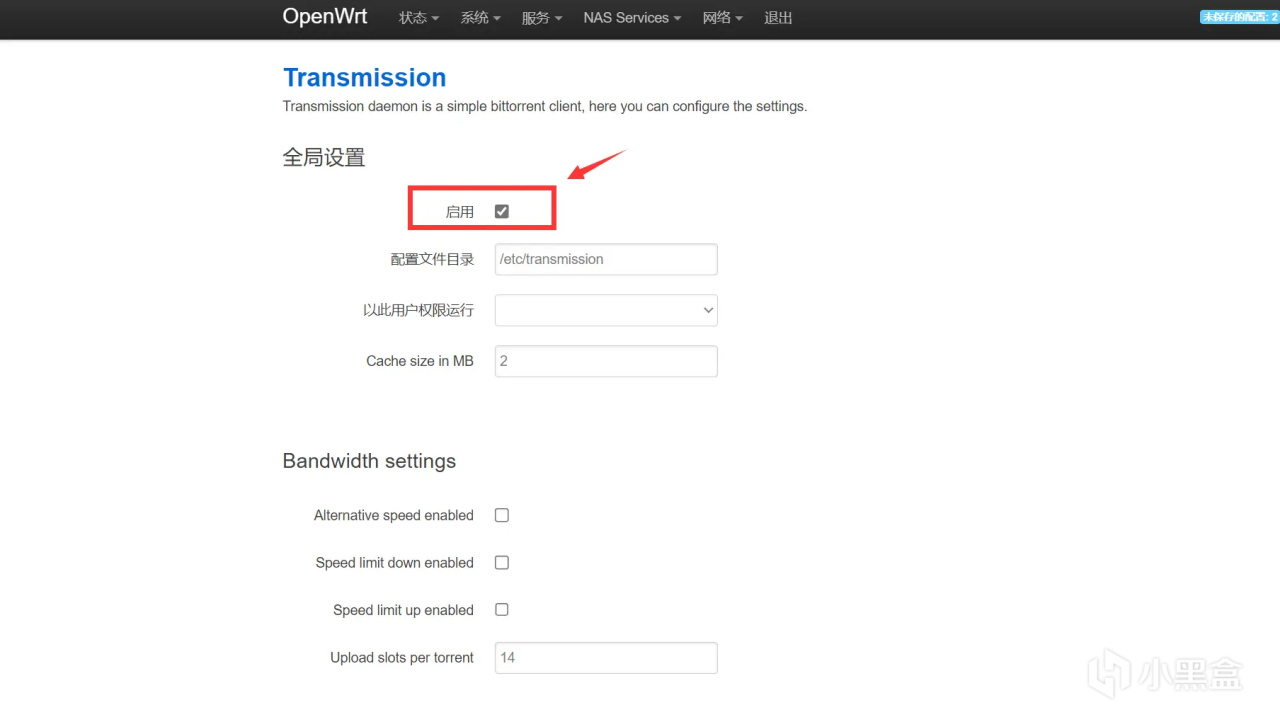Open the unsaved changes badge

pyautogui.click(x=1239, y=17)
